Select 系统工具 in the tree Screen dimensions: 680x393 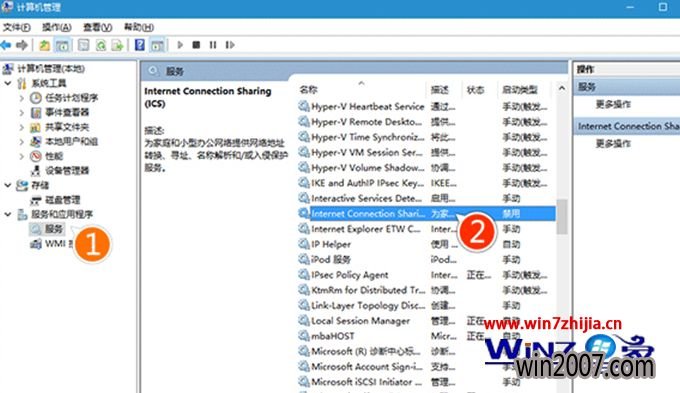49,83
